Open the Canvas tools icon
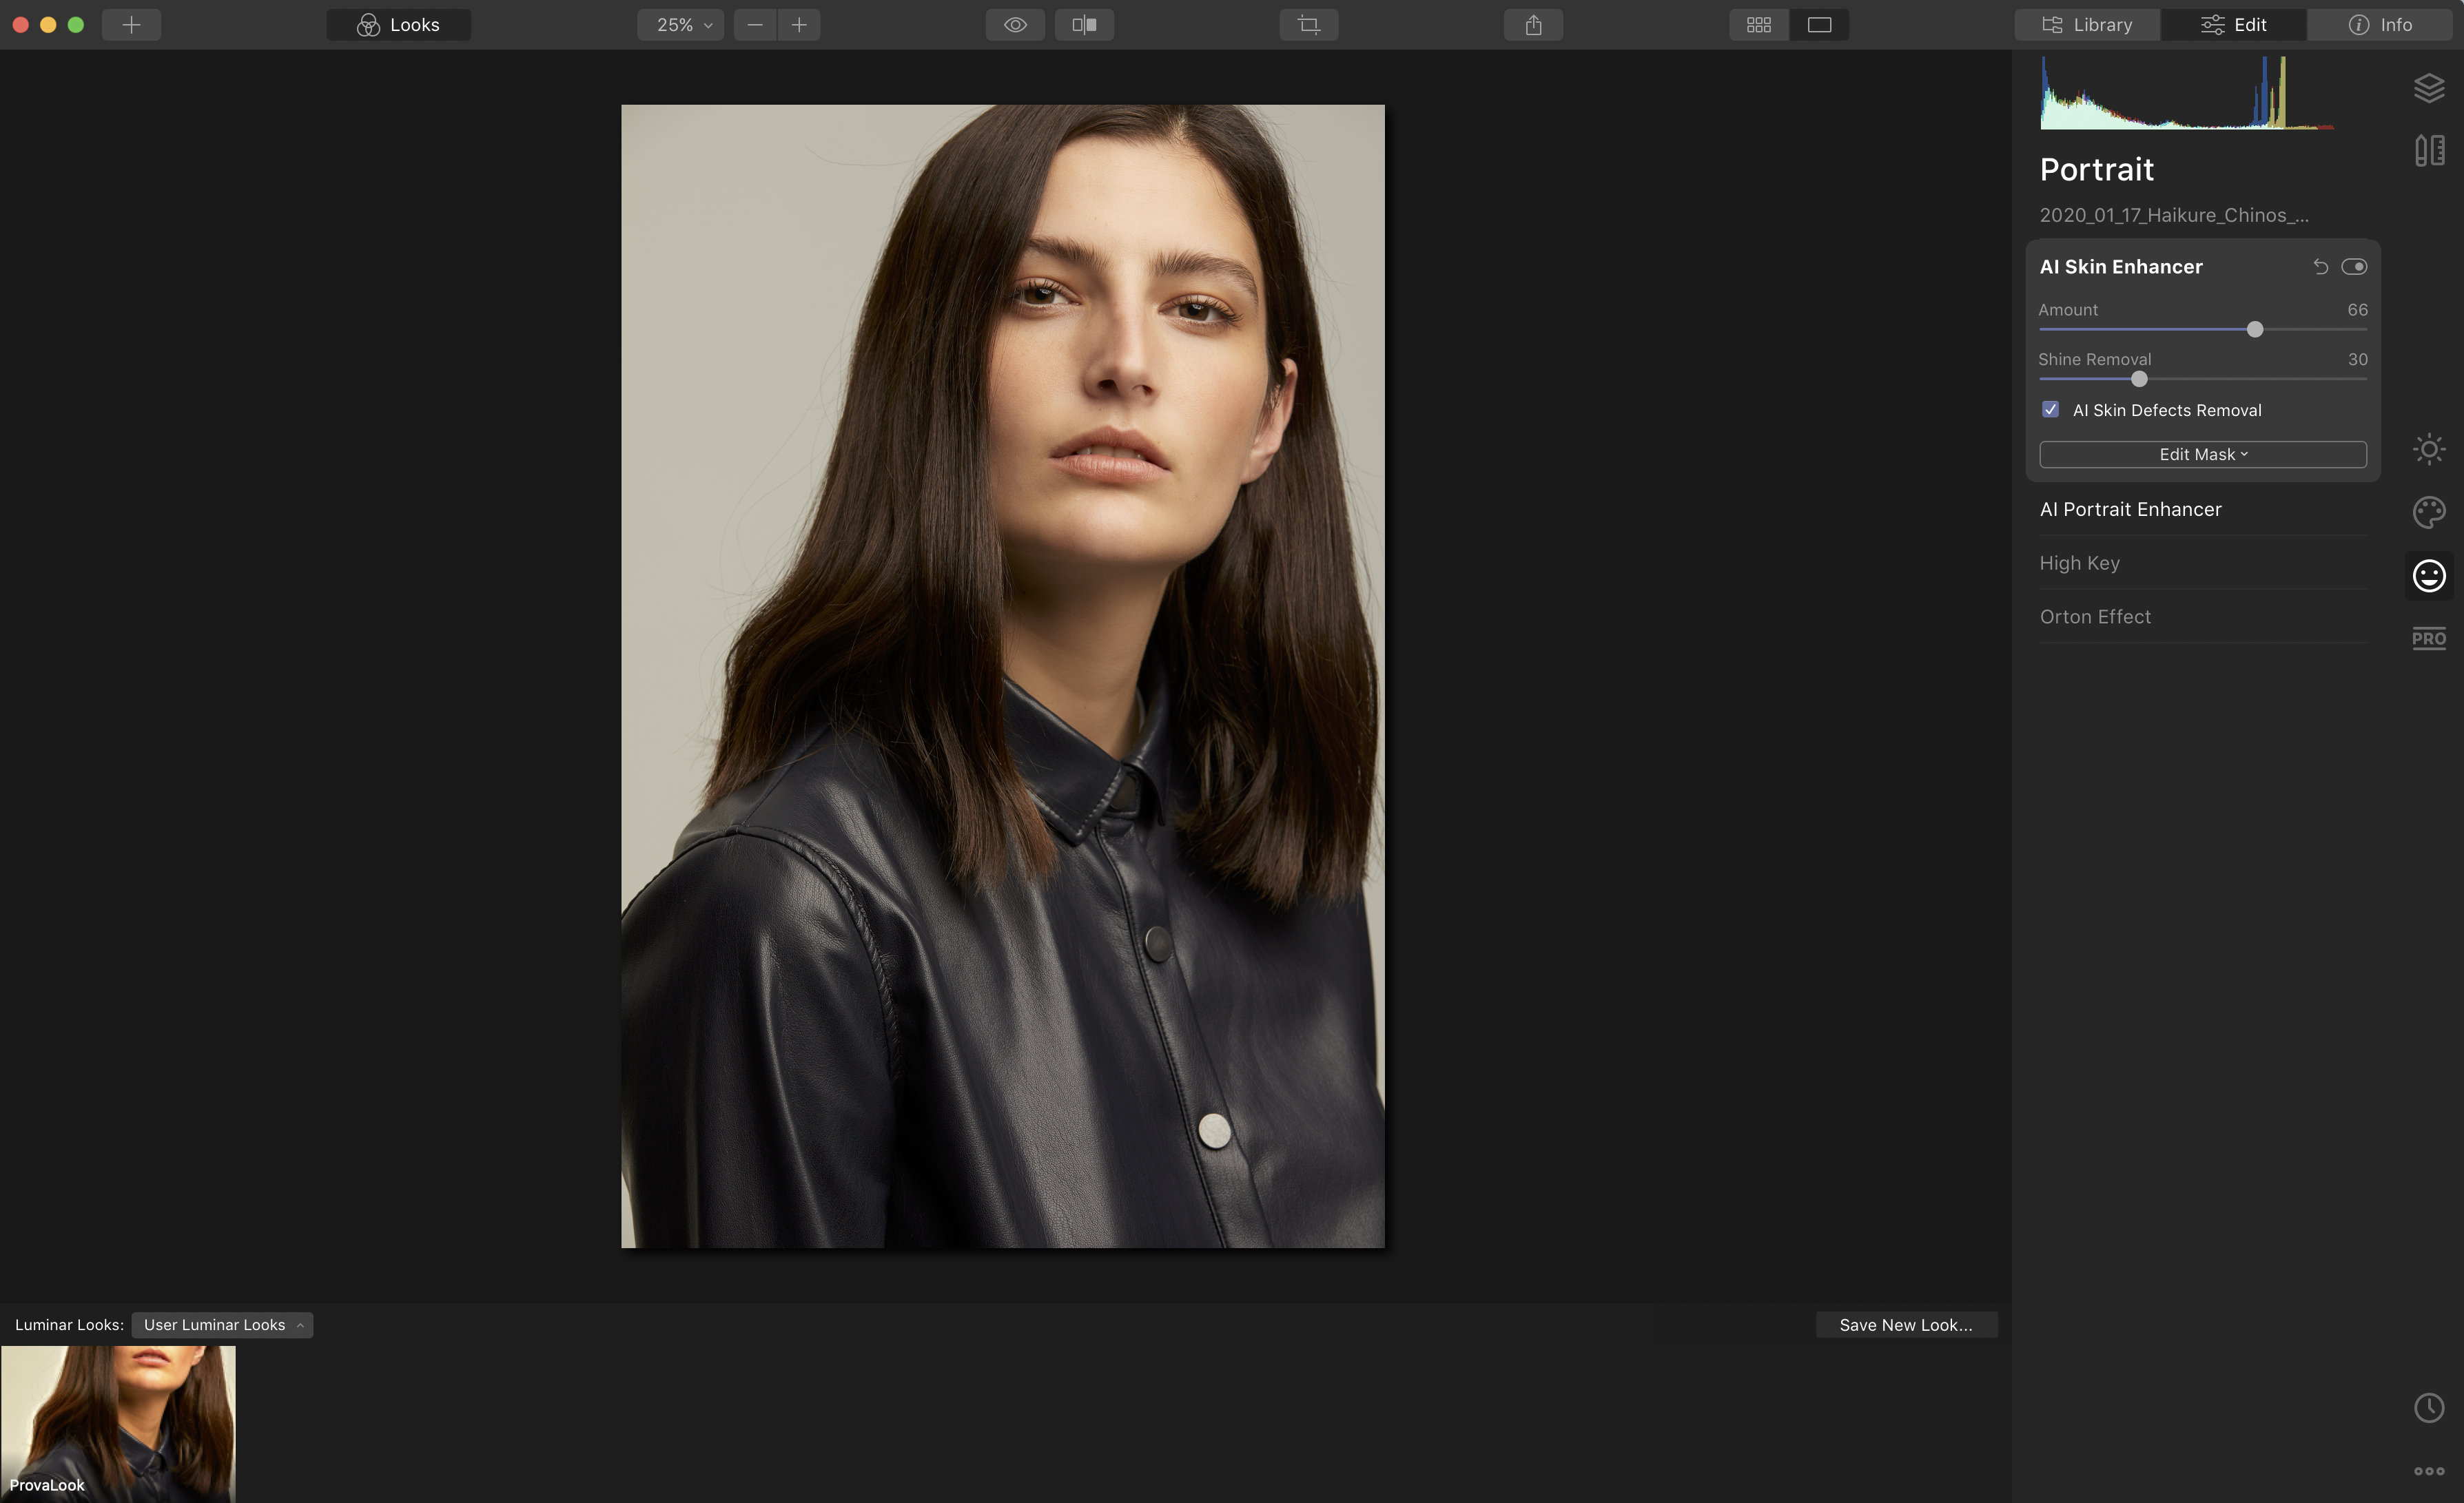 [x=2428, y=151]
